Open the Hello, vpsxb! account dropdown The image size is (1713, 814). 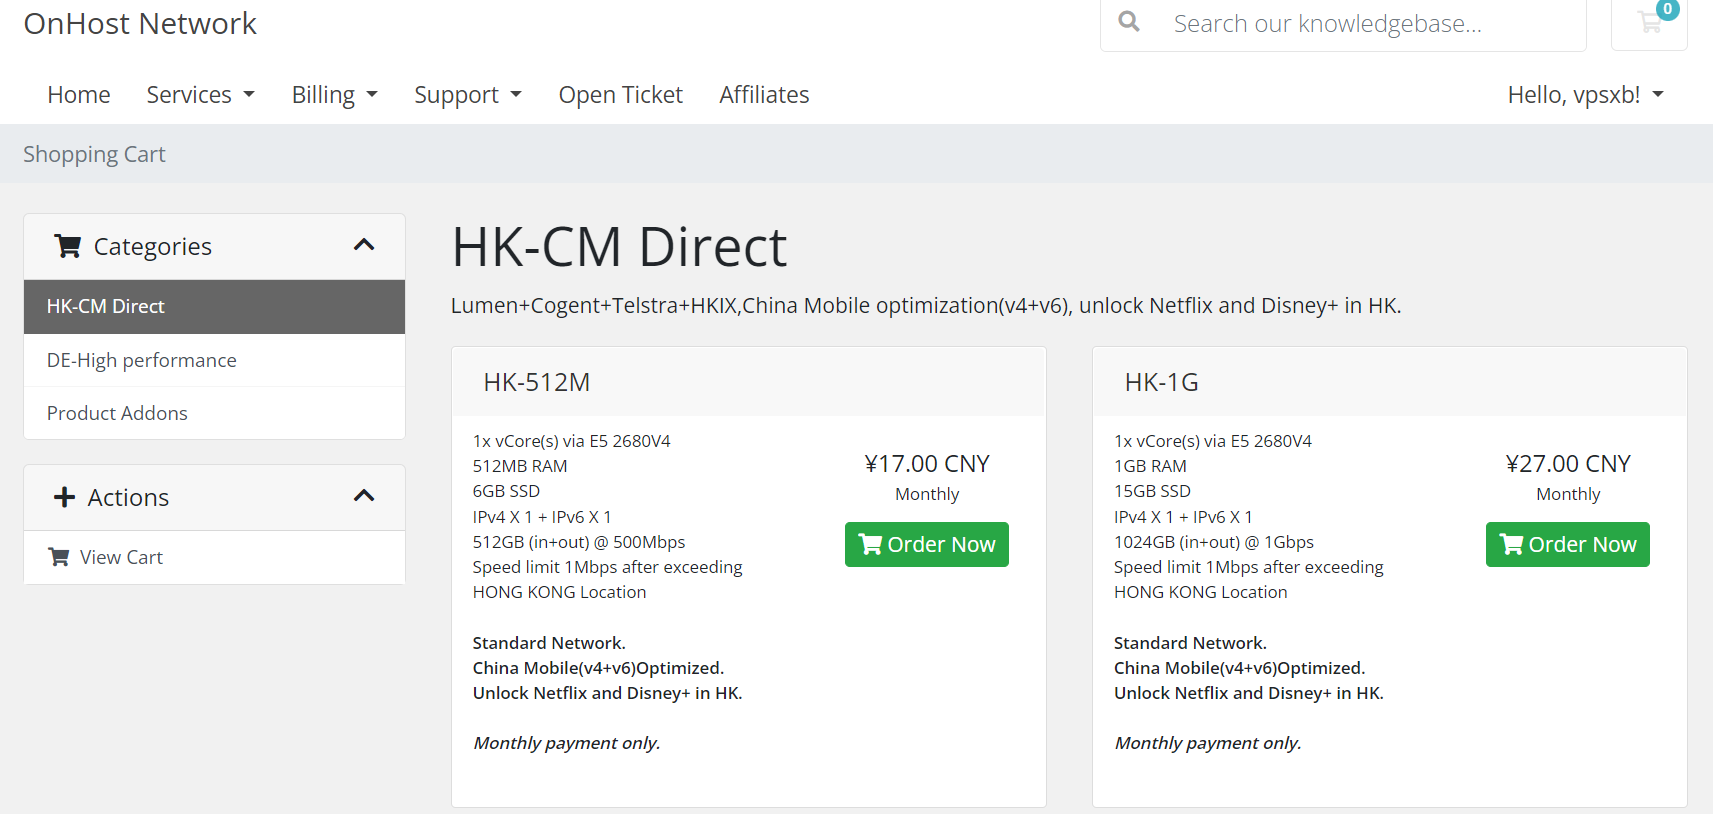[1585, 95]
